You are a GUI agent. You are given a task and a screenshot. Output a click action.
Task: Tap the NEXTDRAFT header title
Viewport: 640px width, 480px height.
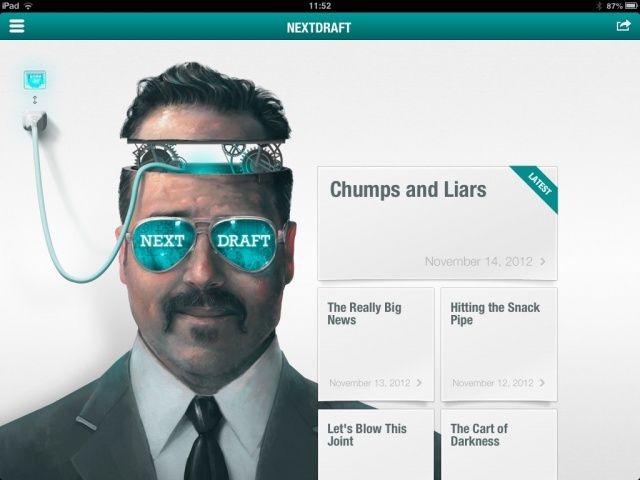[319, 27]
